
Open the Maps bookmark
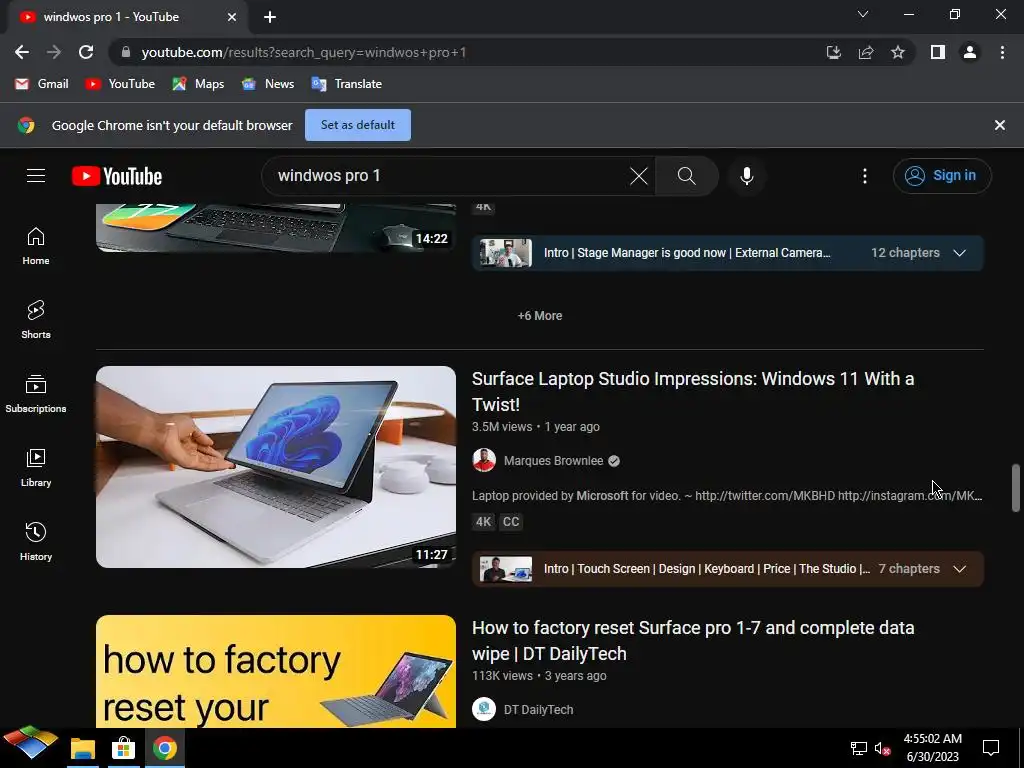pos(199,84)
